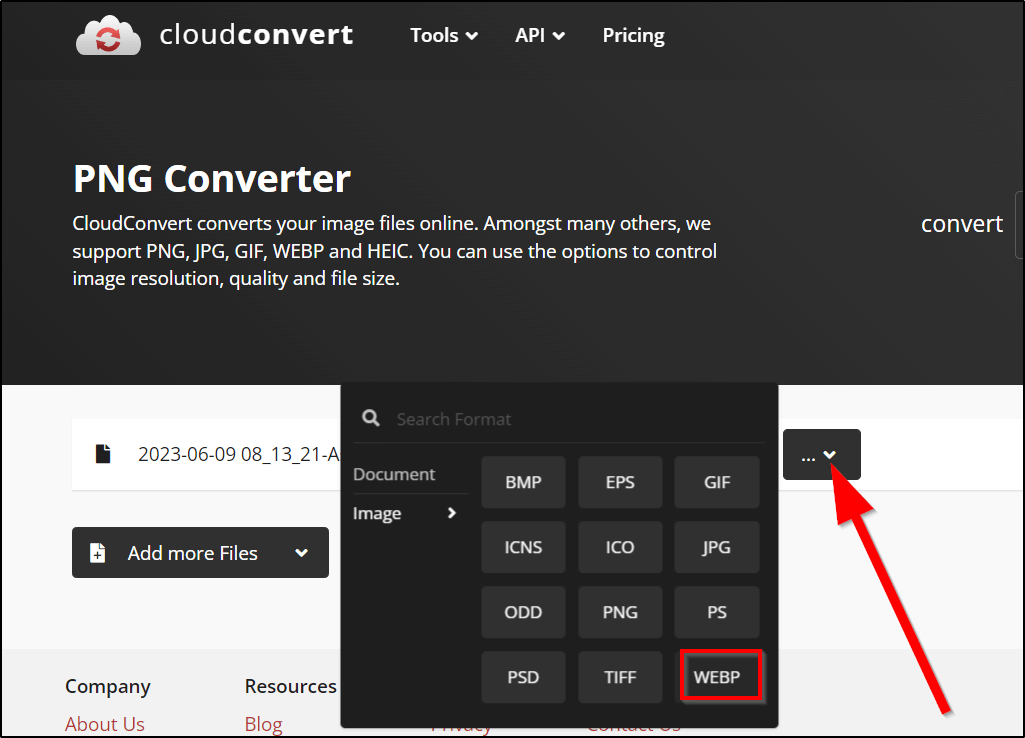Choose ICO as the target format
The height and width of the screenshot is (738, 1025).
(x=620, y=547)
